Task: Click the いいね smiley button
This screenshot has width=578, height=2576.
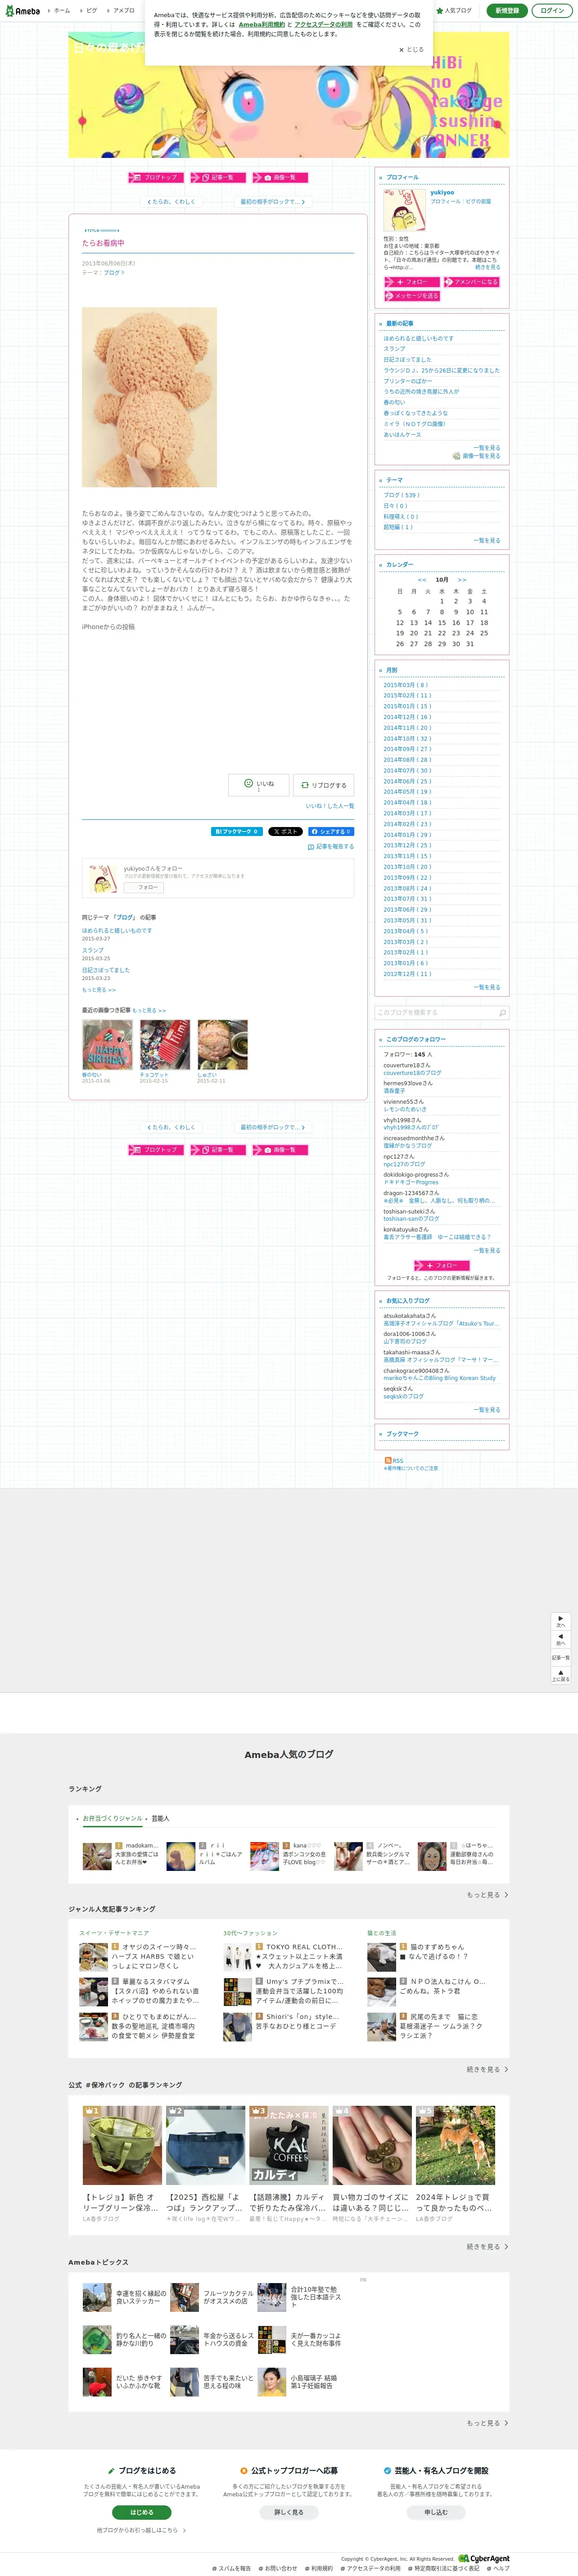Action: [258, 785]
